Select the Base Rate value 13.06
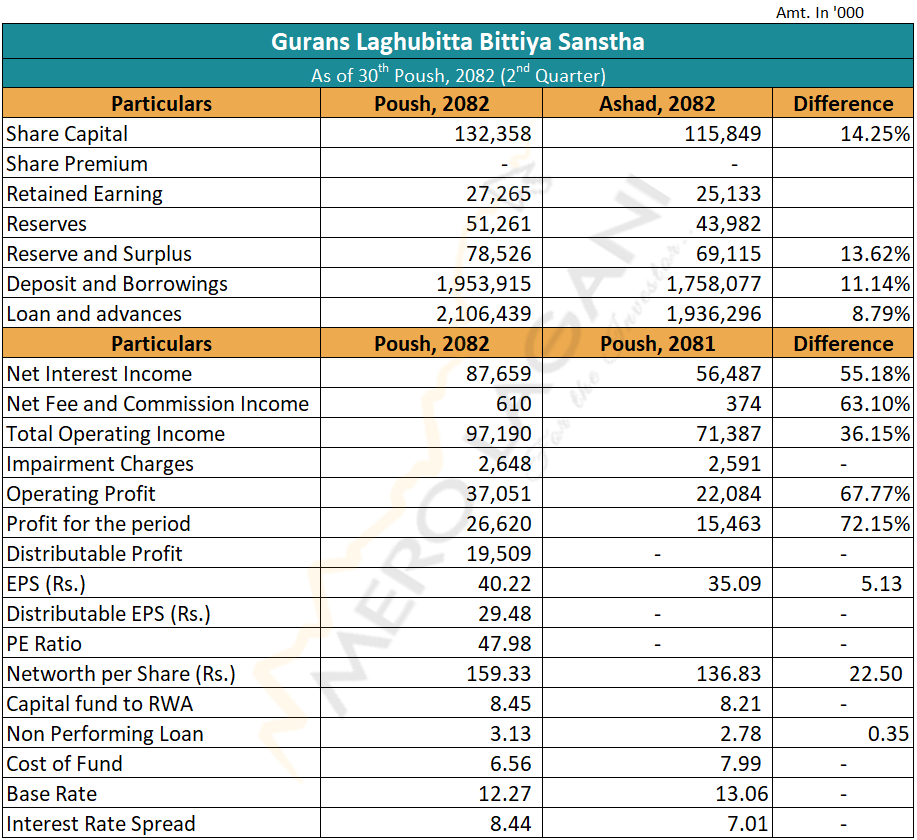Image resolution: width=917 pixels, height=840 pixels. 735,794
